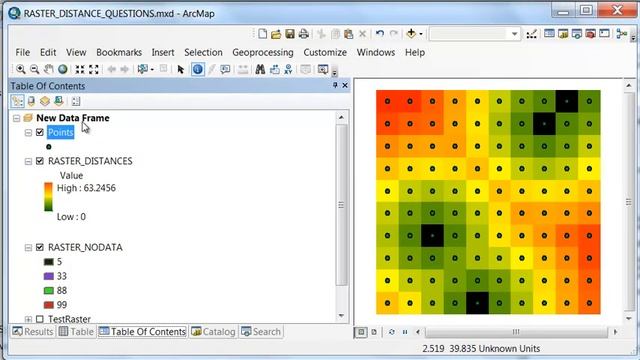The height and width of the screenshot is (360, 640).
Task: Click the Paste icon
Action: click(349, 34)
